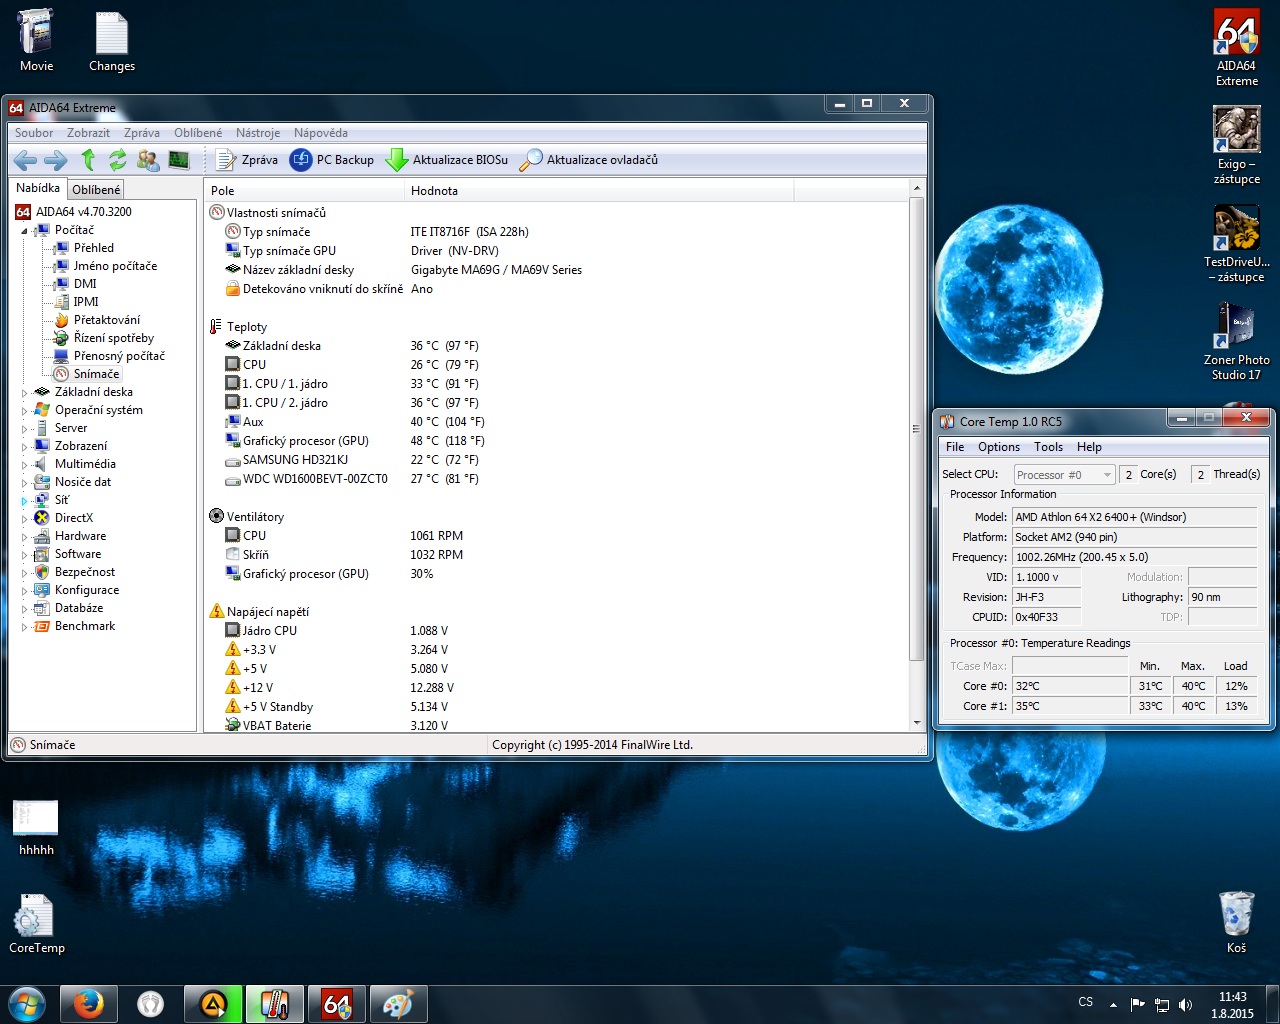Expand the Operační systém tree node

tap(24, 411)
